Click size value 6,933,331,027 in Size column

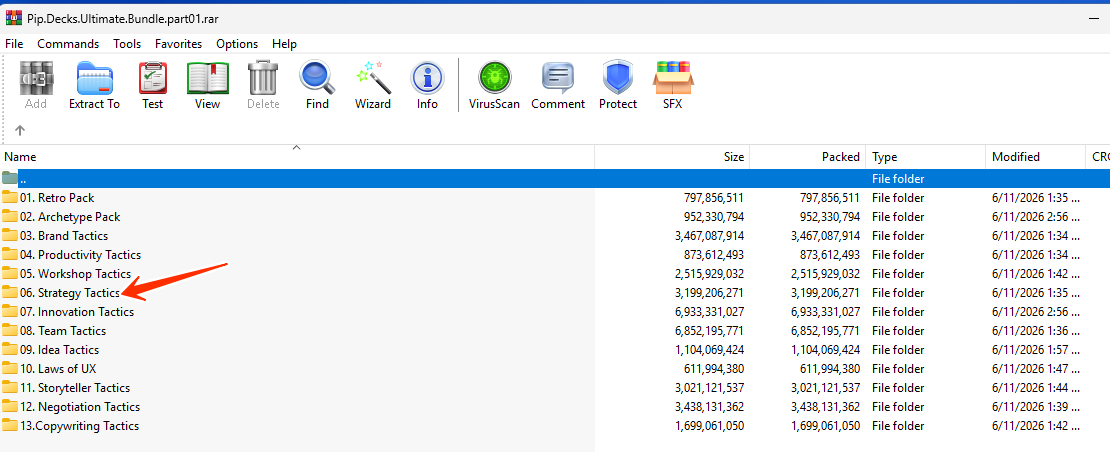pyautogui.click(x=710, y=311)
